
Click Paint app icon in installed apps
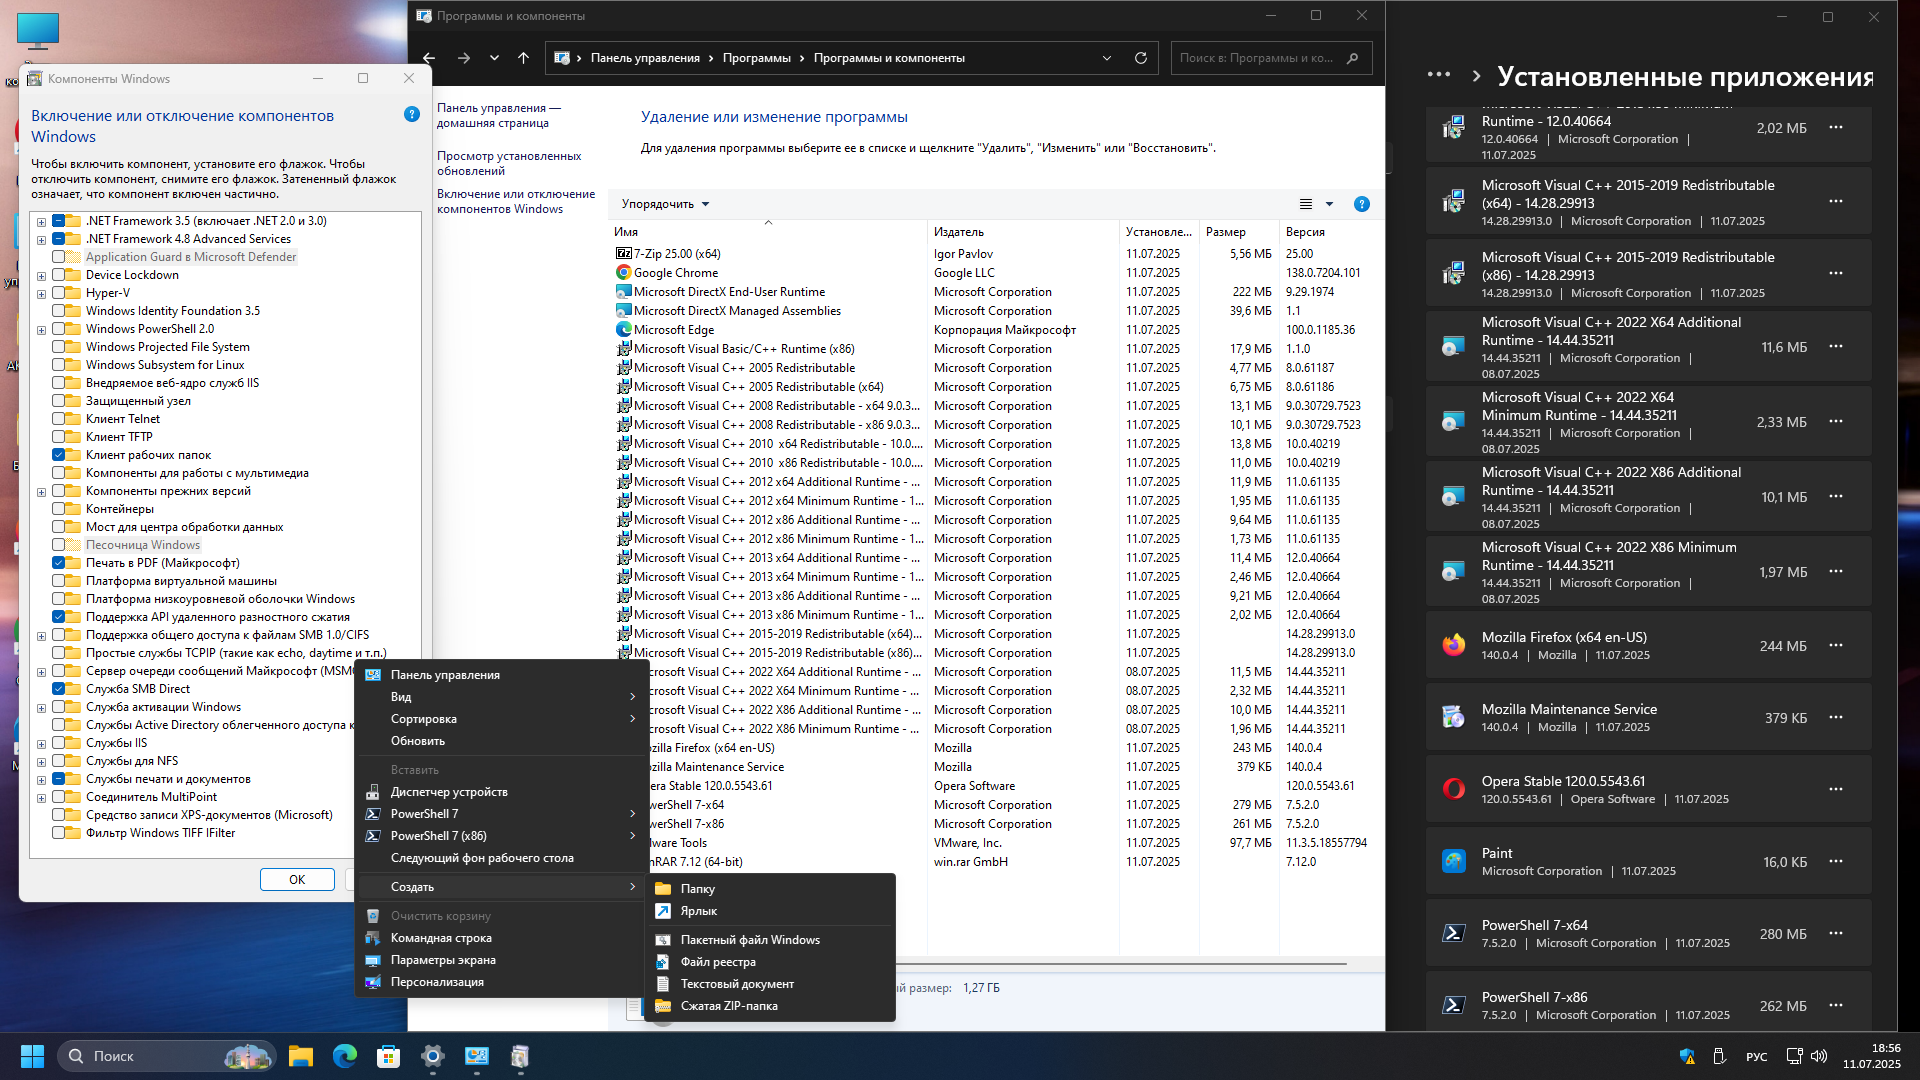click(1453, 862)
